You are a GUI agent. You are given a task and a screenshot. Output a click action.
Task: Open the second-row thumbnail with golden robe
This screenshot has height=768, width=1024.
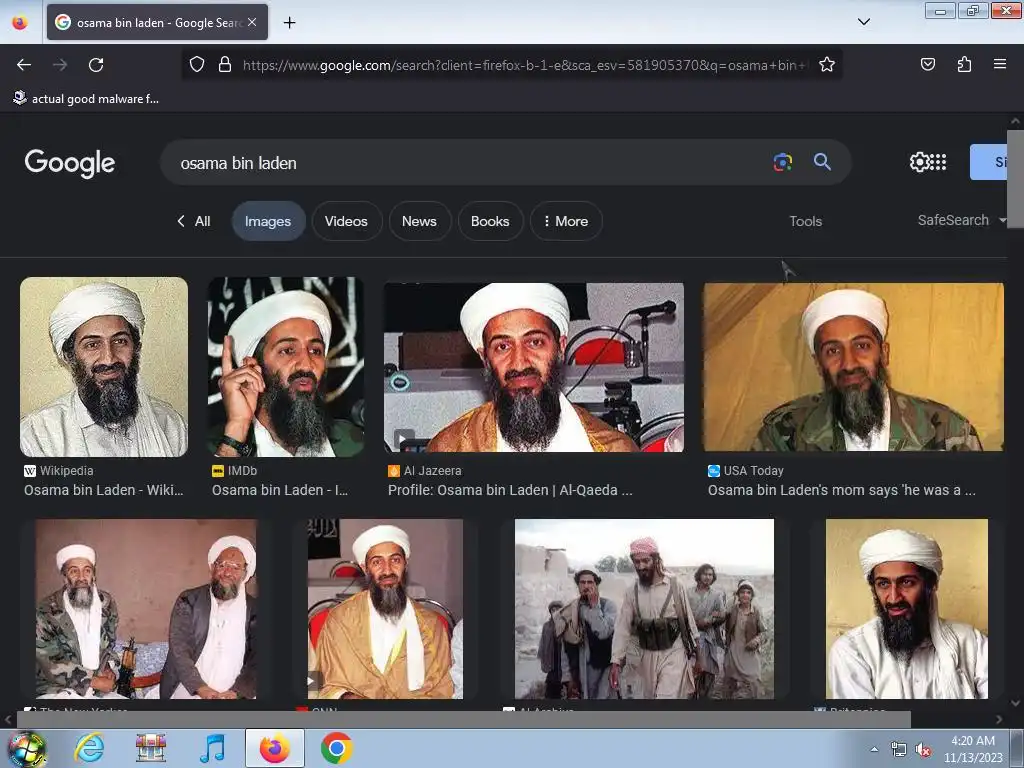385,609
